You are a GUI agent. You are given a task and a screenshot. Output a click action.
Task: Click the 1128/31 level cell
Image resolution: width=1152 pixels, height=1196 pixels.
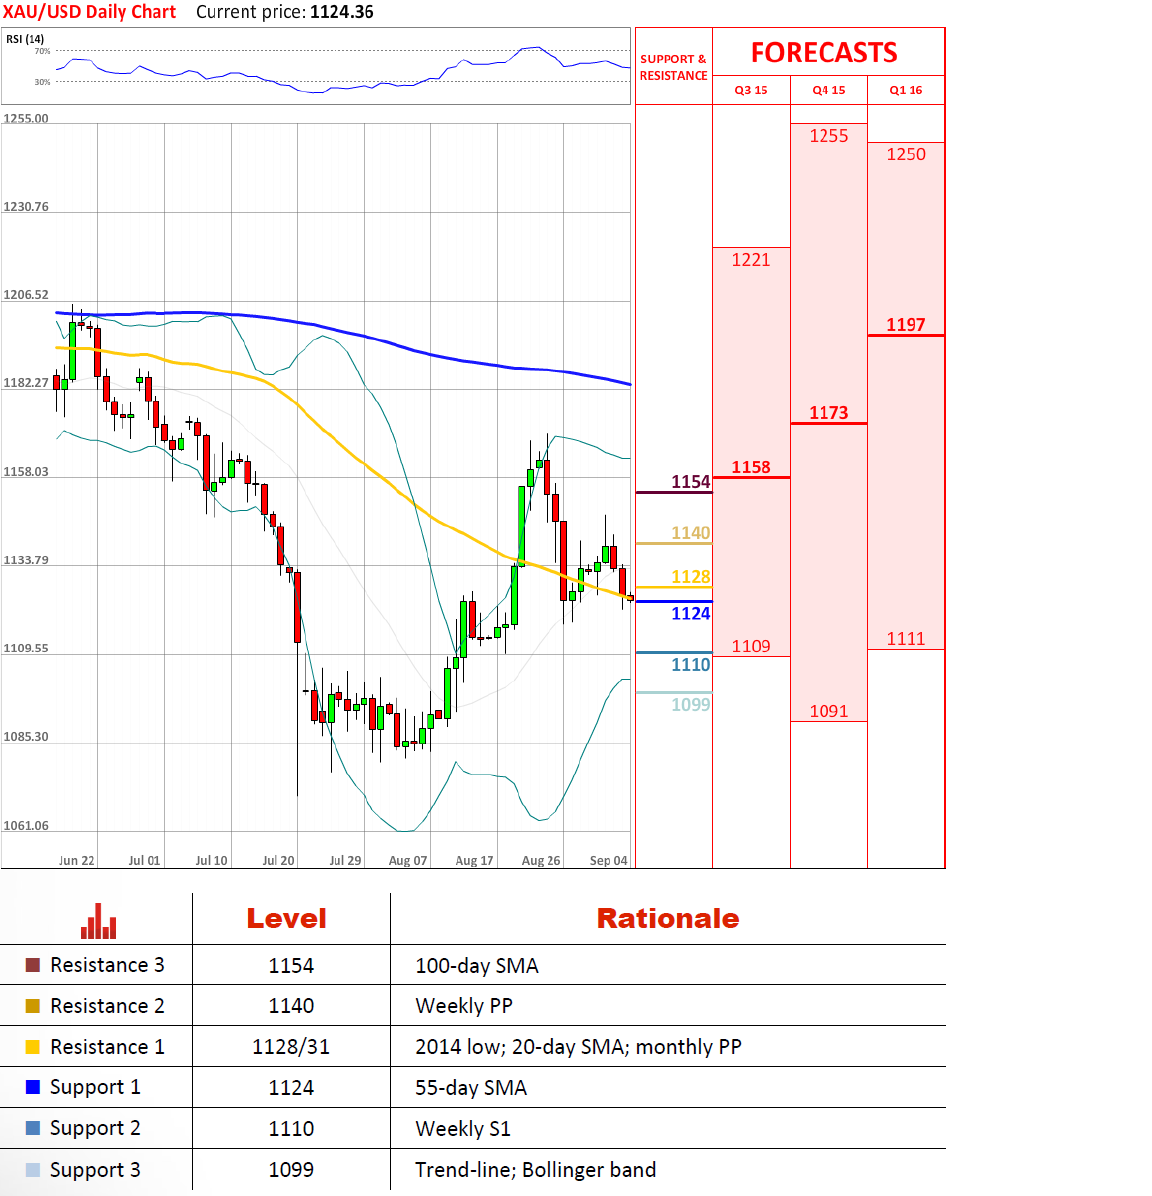[291, 1046]
